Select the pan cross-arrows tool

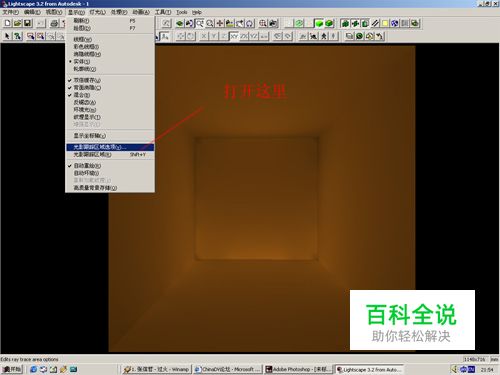[220, 23]
